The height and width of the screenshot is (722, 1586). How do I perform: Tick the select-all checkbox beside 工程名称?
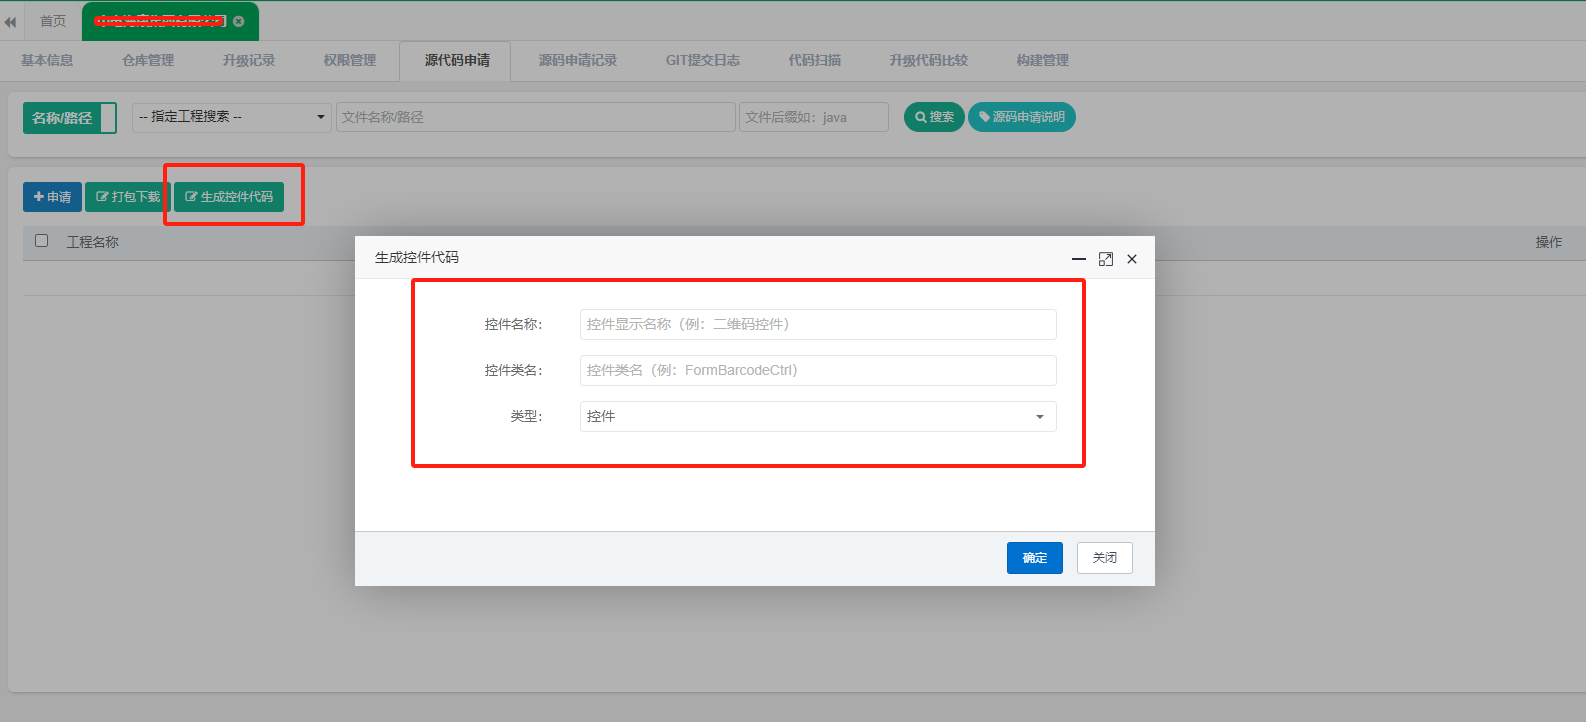42,241
